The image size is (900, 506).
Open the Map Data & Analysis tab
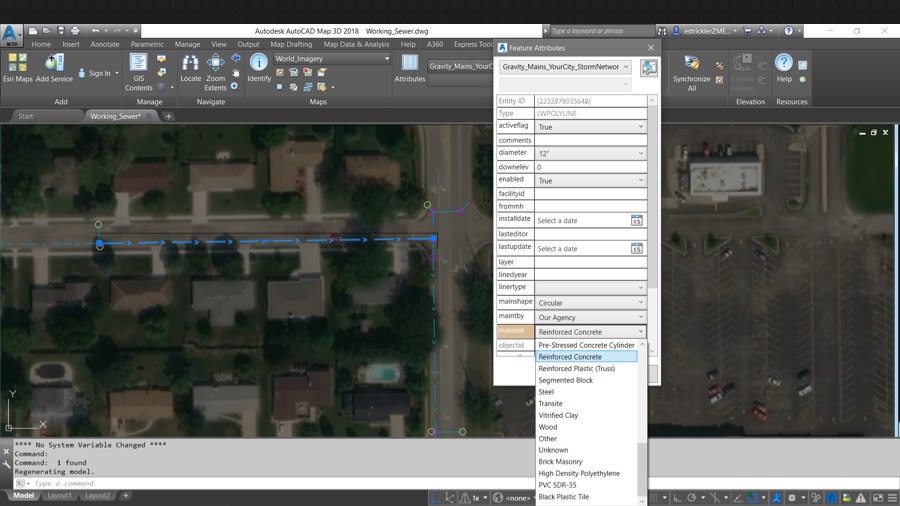[x=356, y=44]
